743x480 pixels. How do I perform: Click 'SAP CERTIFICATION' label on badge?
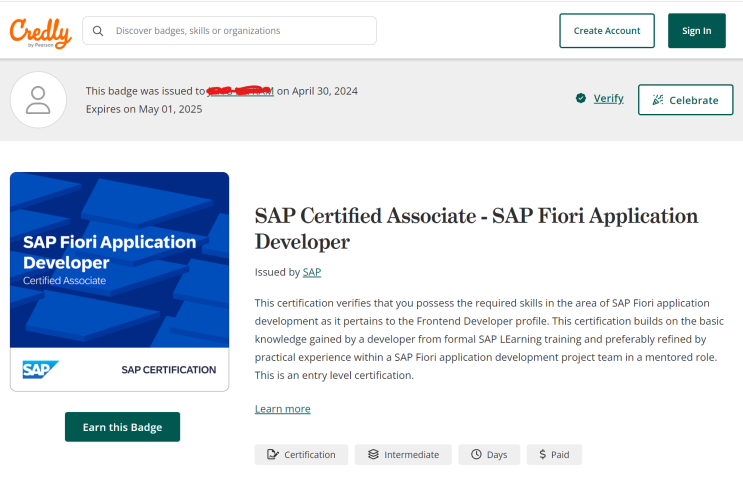(169, 370)
